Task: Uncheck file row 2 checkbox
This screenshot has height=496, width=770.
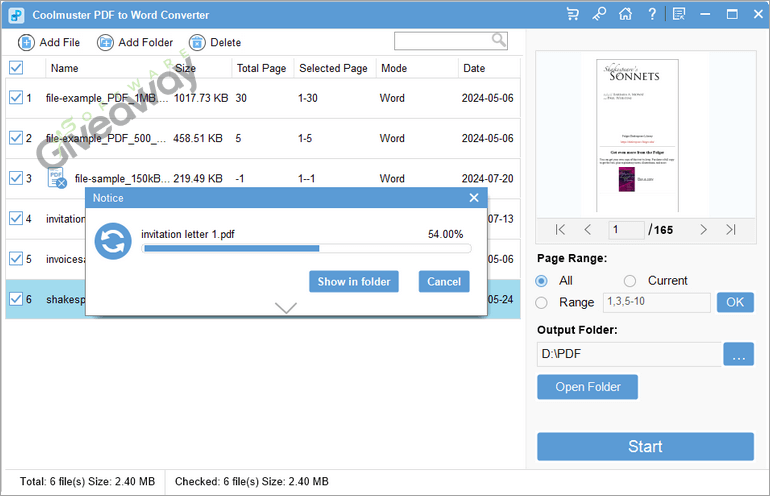Action: pyautogui.click(x=16, y=138)
